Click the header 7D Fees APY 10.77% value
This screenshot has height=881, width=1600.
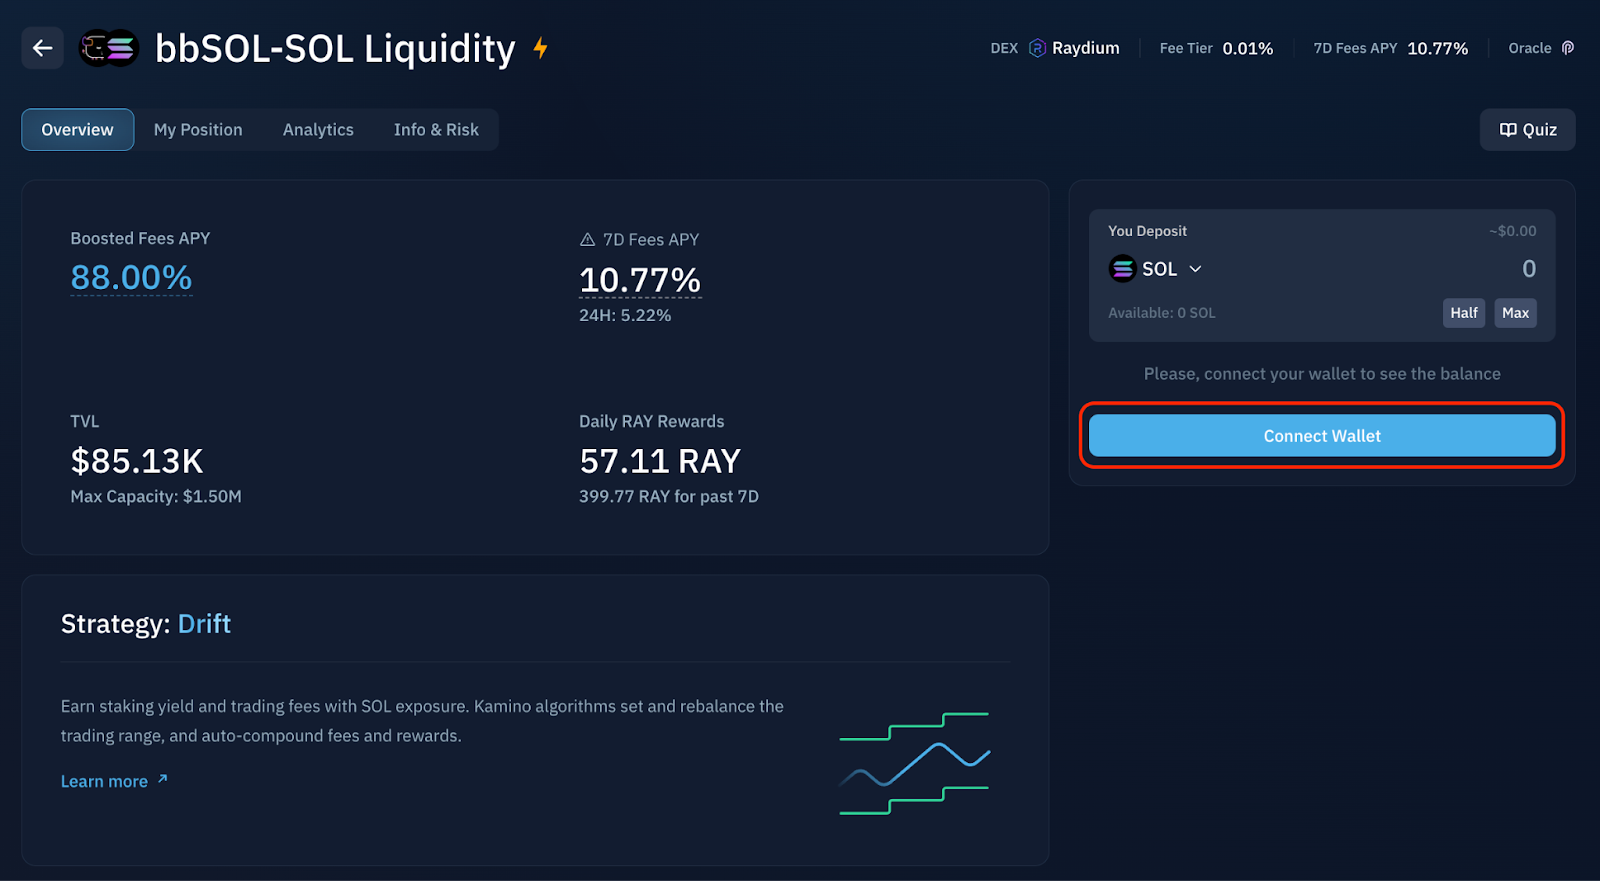[x=1438, y=48]
